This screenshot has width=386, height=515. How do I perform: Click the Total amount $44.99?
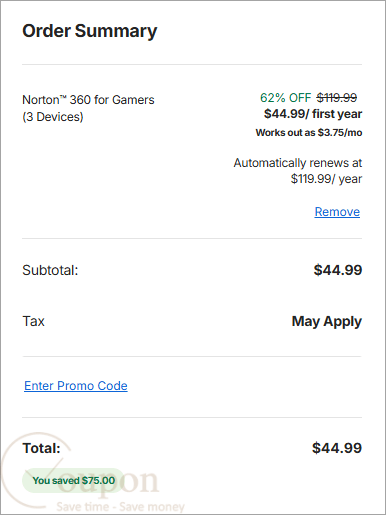[x=337, y=448]
